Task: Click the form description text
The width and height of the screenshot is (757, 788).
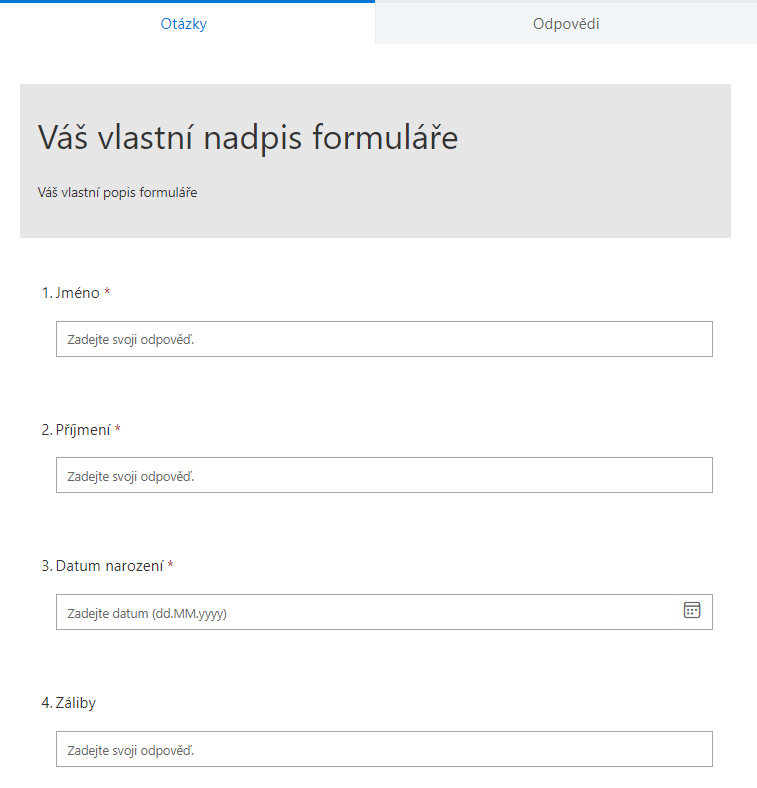Action: 117,192
